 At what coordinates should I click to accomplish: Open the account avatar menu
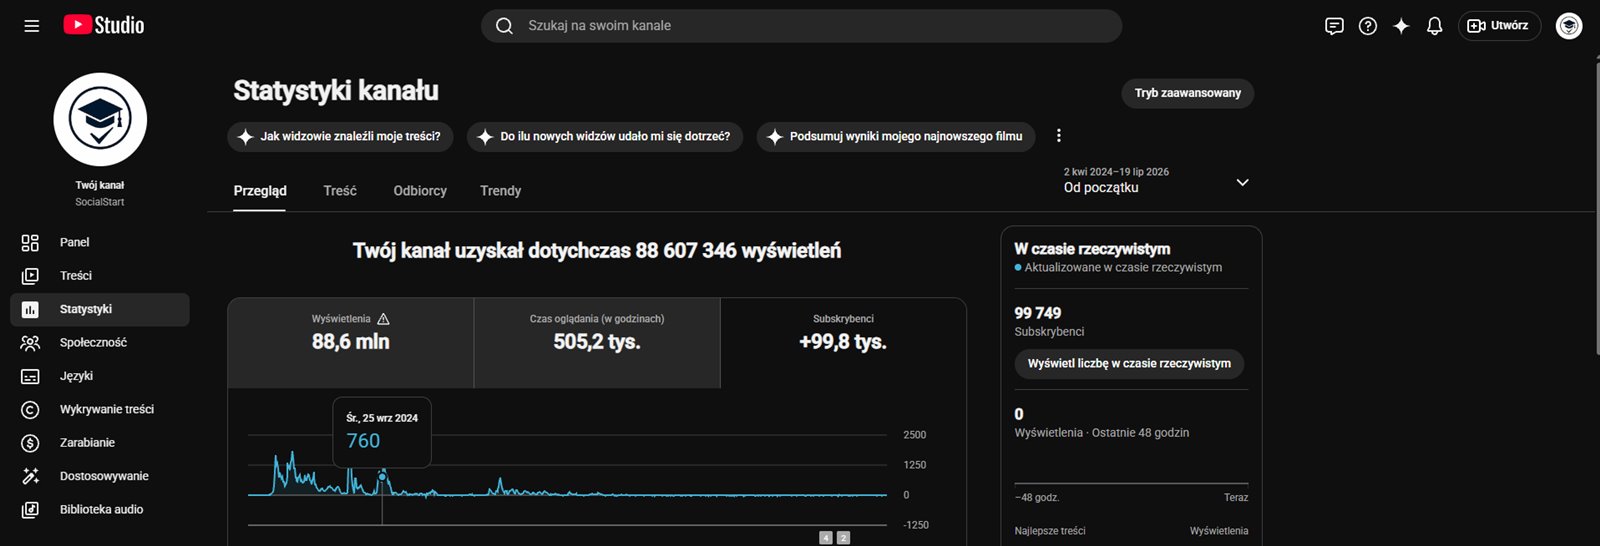pos(1569,26)
